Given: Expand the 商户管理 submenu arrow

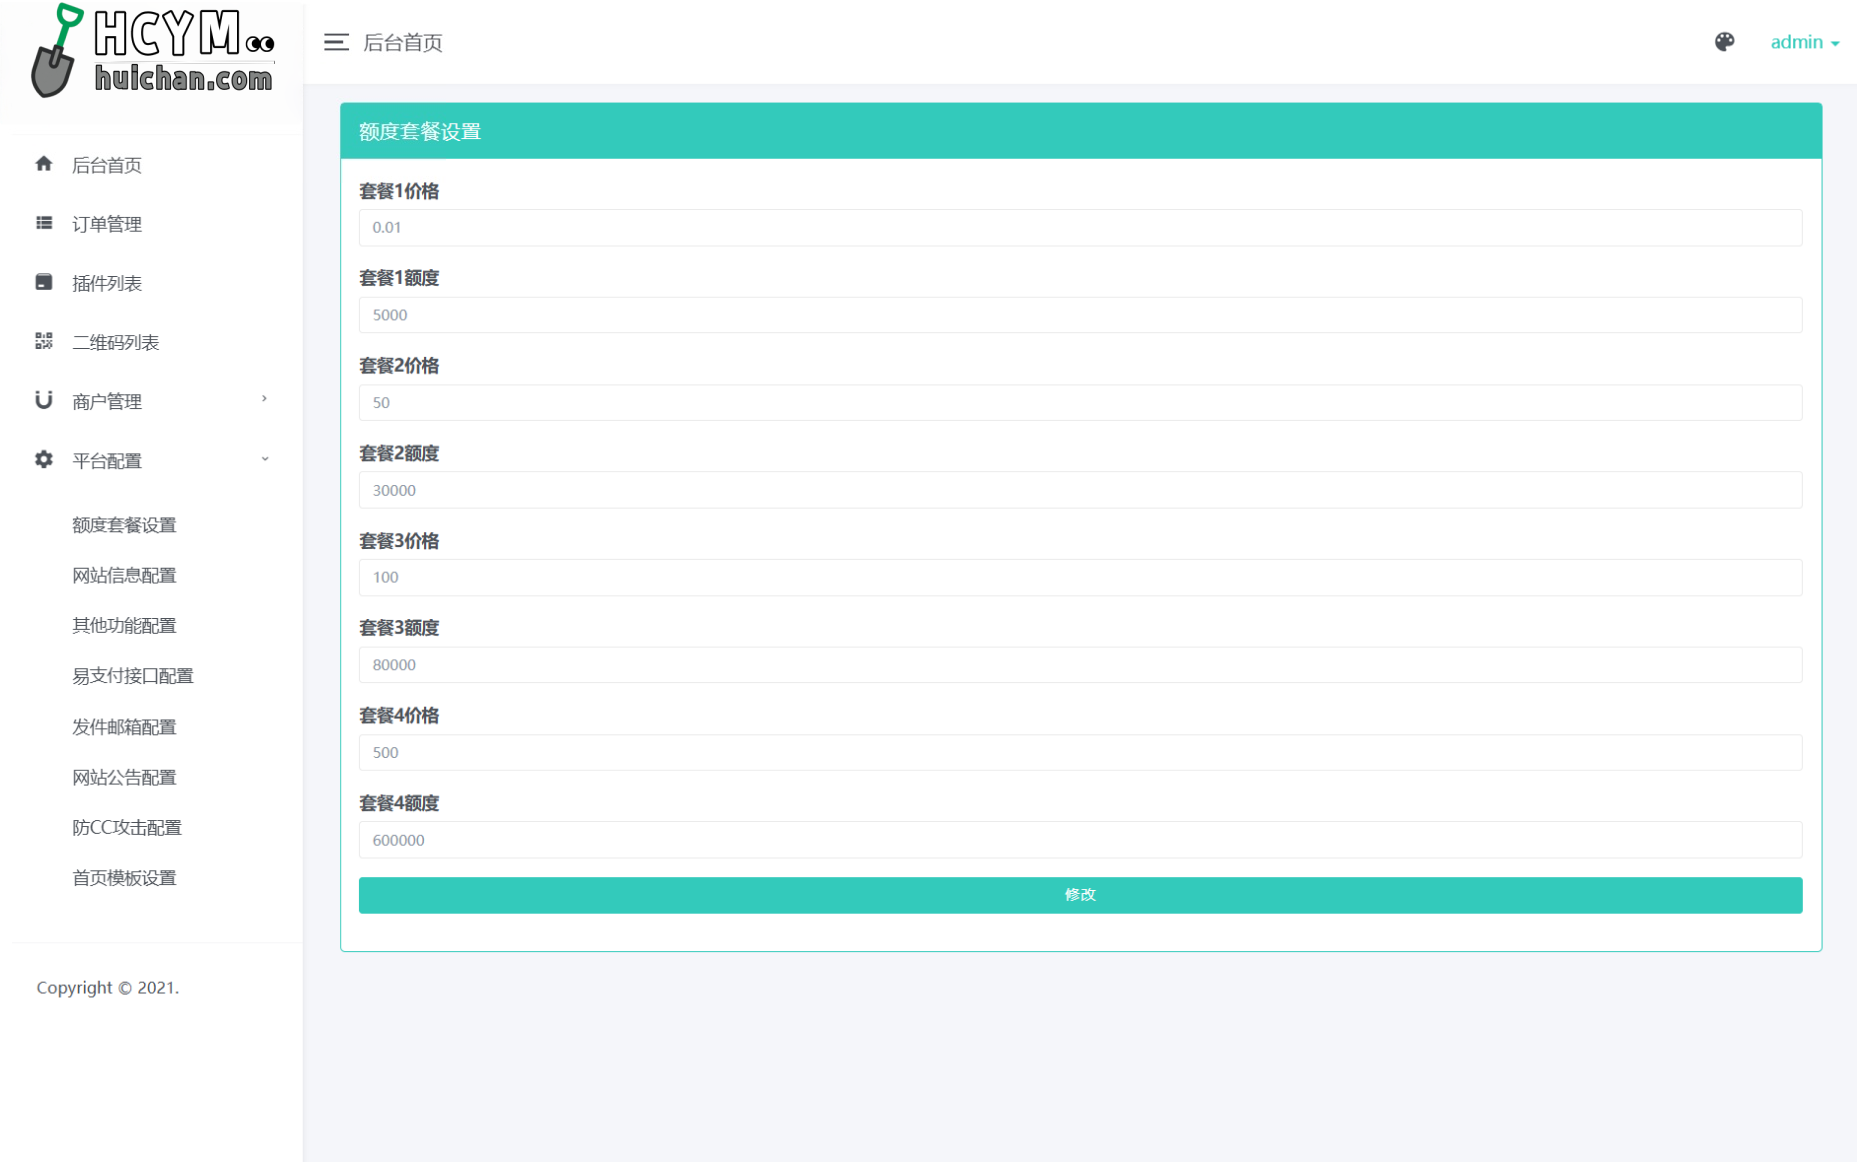Looking at the screenshot, I should tap(265, 400).
